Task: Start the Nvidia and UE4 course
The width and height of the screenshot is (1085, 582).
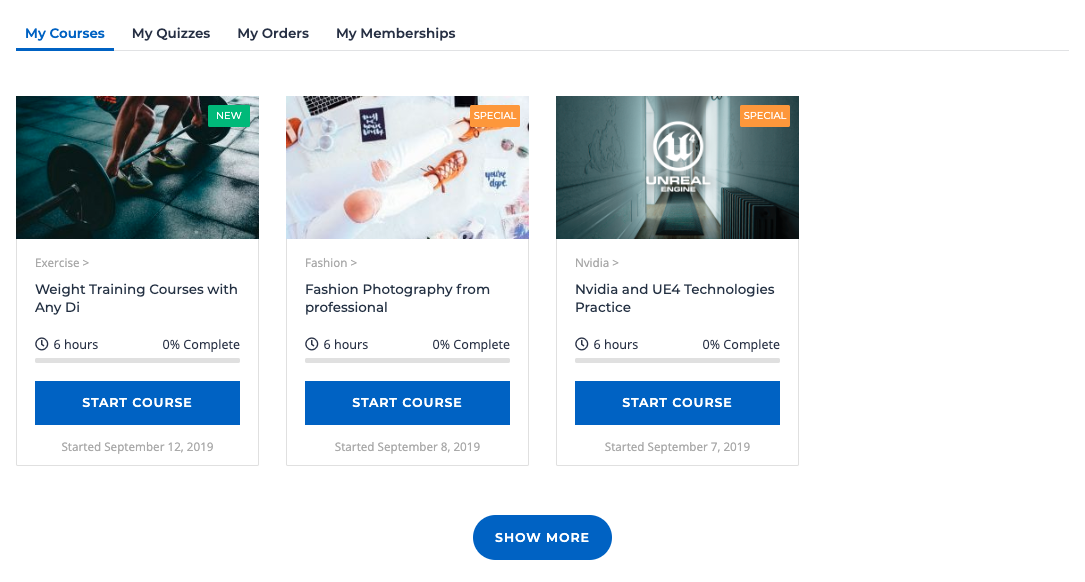Action: (677, 403)
